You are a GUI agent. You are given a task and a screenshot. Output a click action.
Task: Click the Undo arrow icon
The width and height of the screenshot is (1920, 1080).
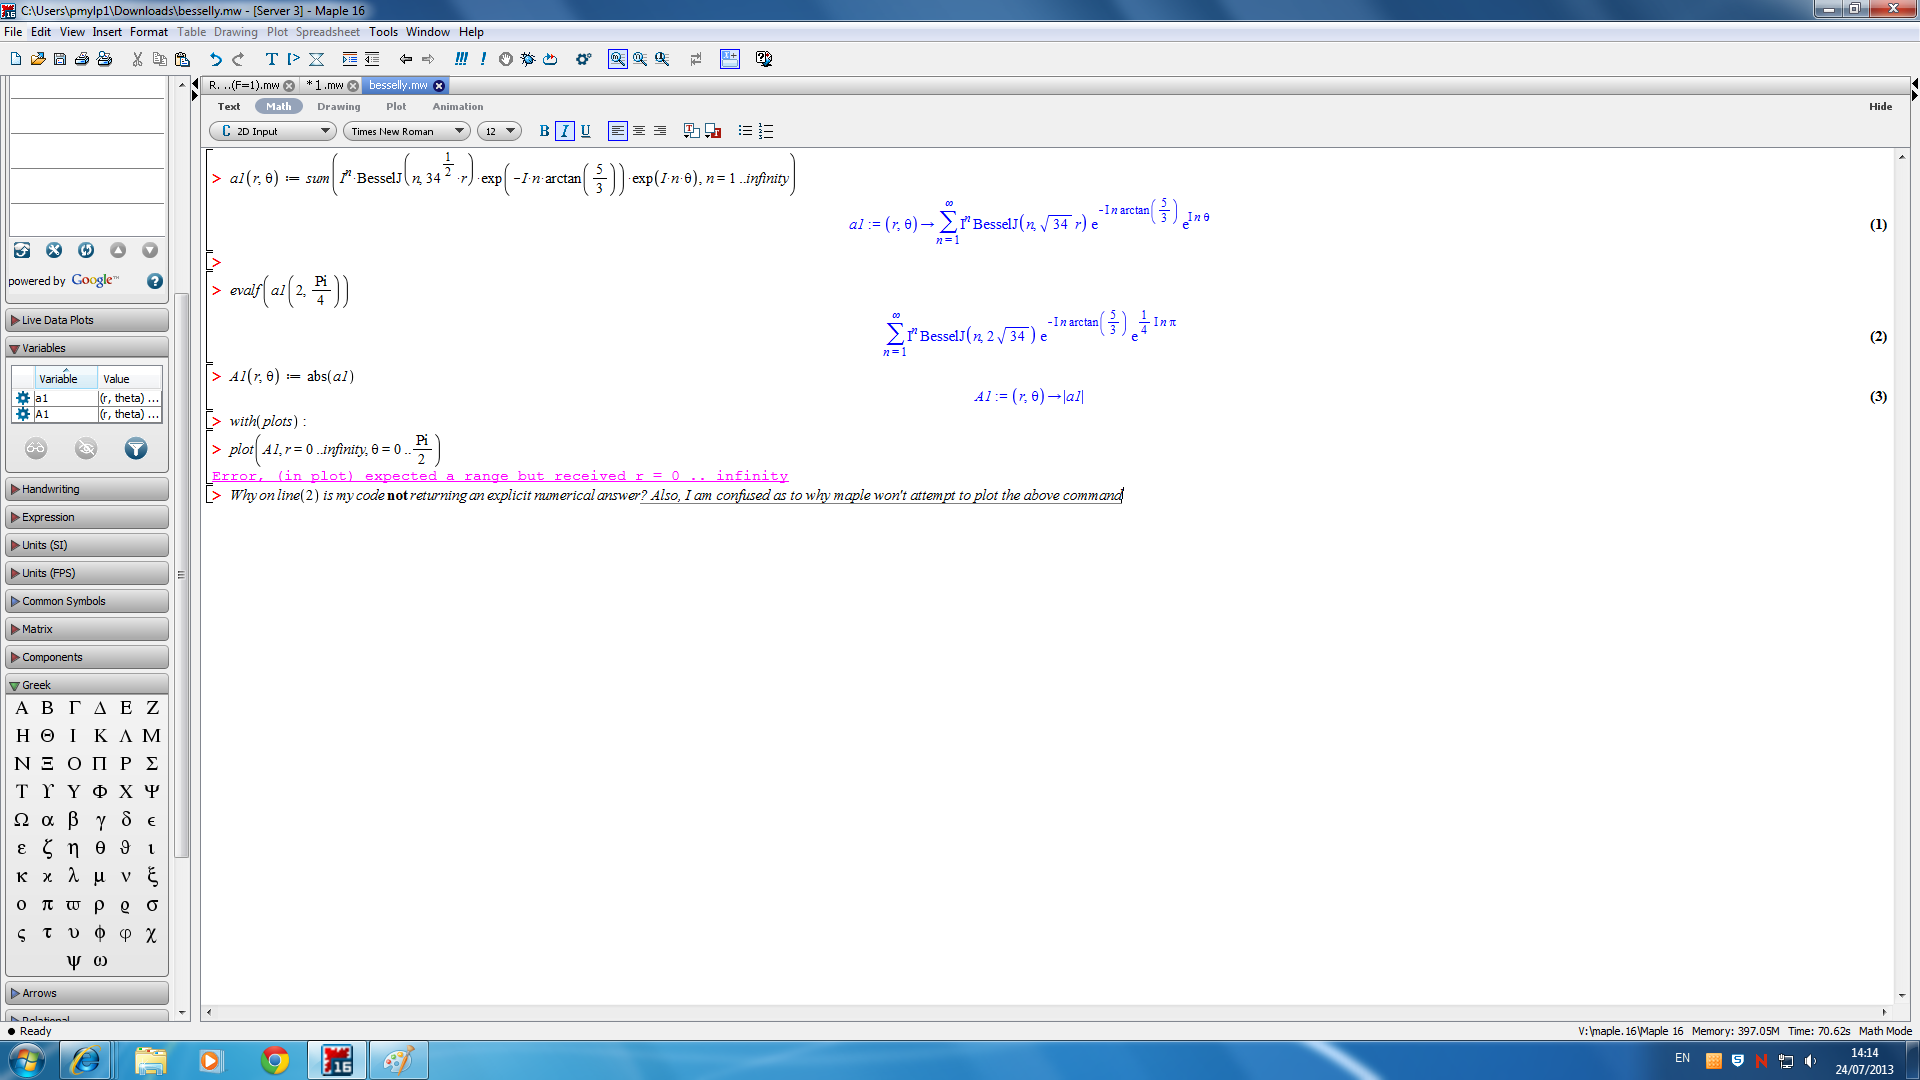point(215,59)
